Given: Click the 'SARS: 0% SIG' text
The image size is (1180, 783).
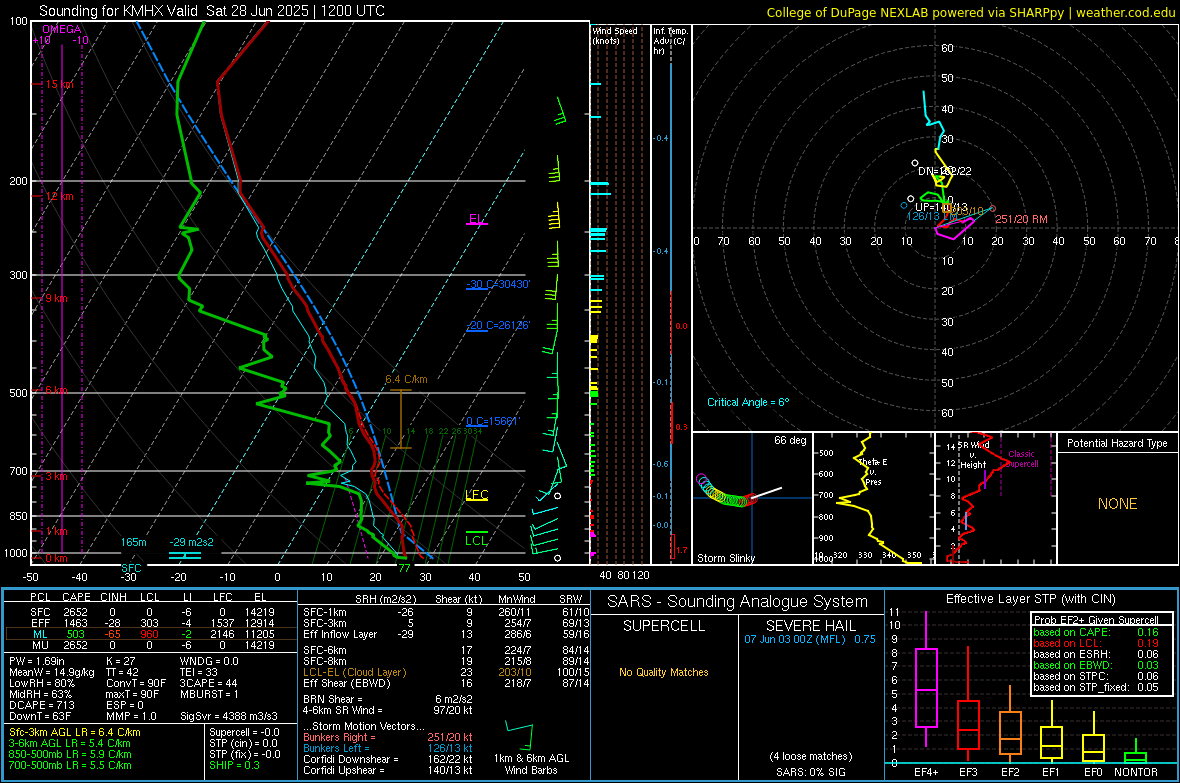Looking at the screenshot, I should click(811, 772).
